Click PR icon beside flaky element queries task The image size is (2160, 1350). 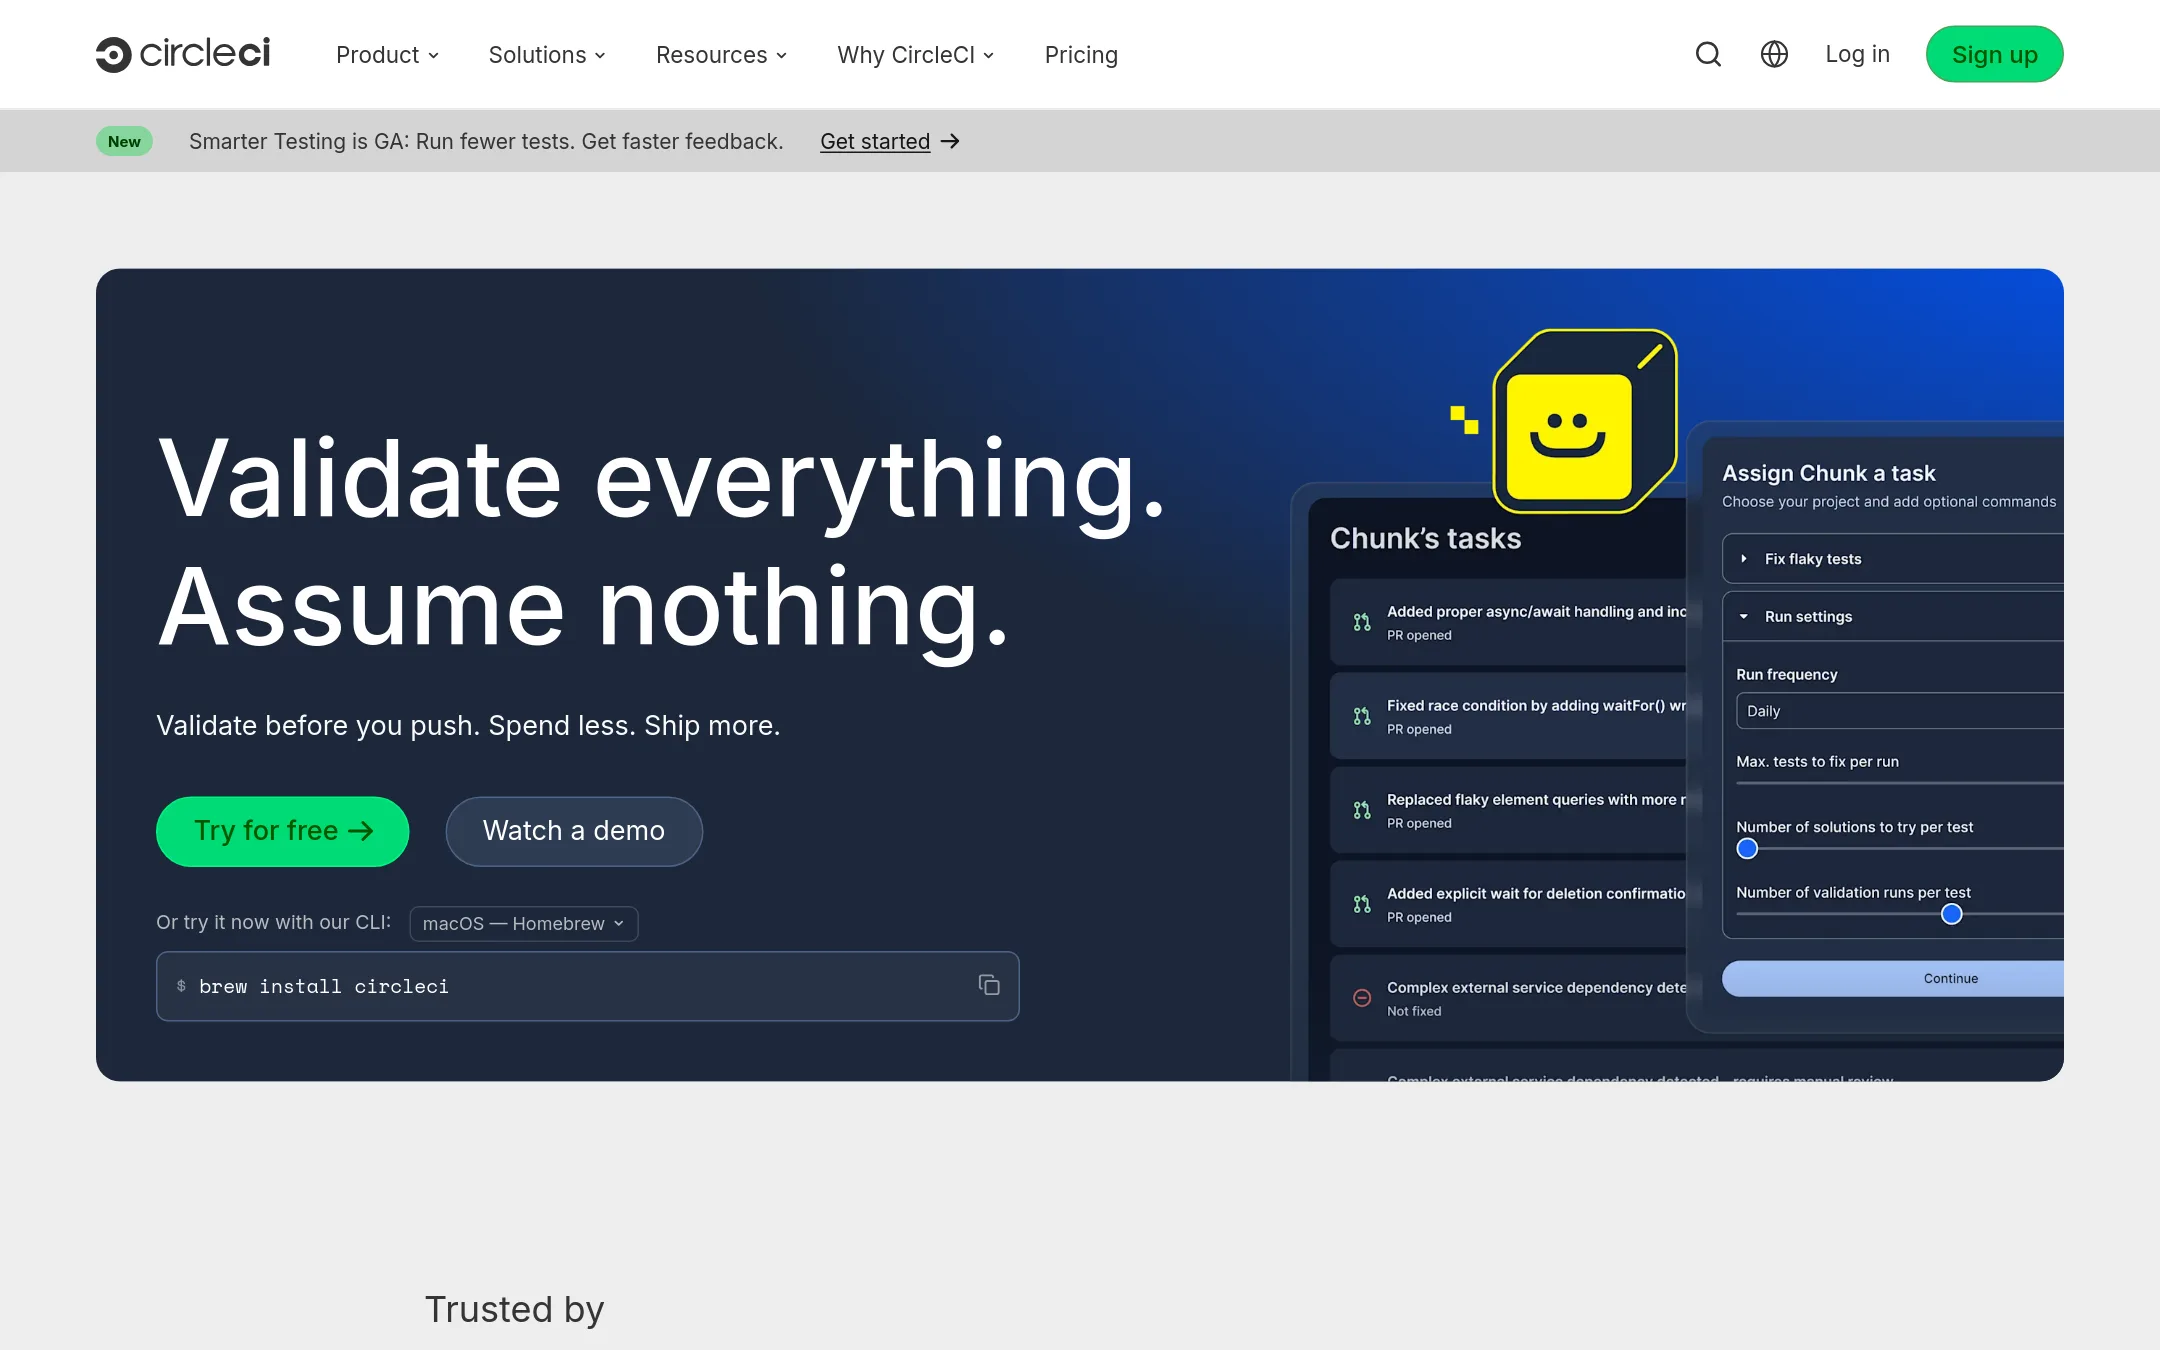pos(1362,810)
